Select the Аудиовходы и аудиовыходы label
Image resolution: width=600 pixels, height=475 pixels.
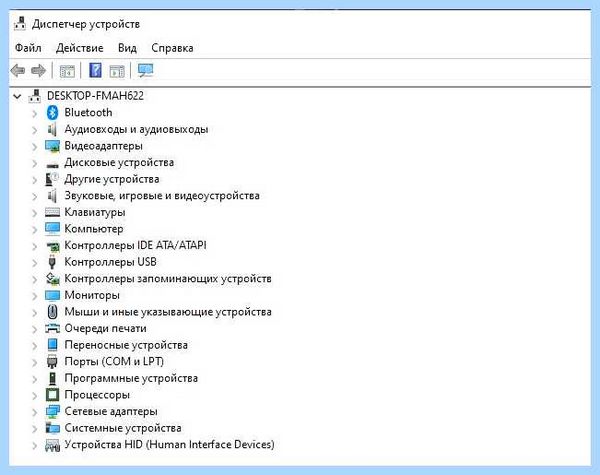click(136, 129)
